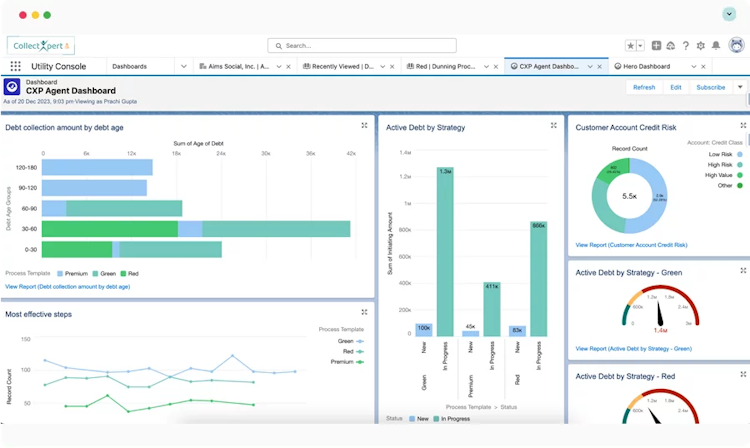Click the Premium legend swatch under debt age chart

tap(60, 273)
